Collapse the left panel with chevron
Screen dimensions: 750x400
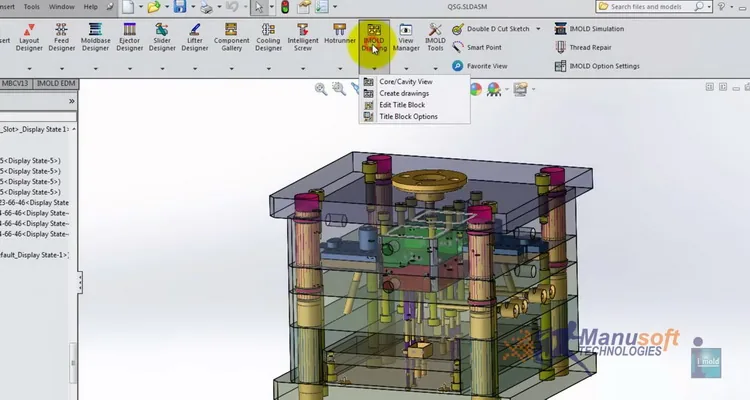[x=72, y=101]
